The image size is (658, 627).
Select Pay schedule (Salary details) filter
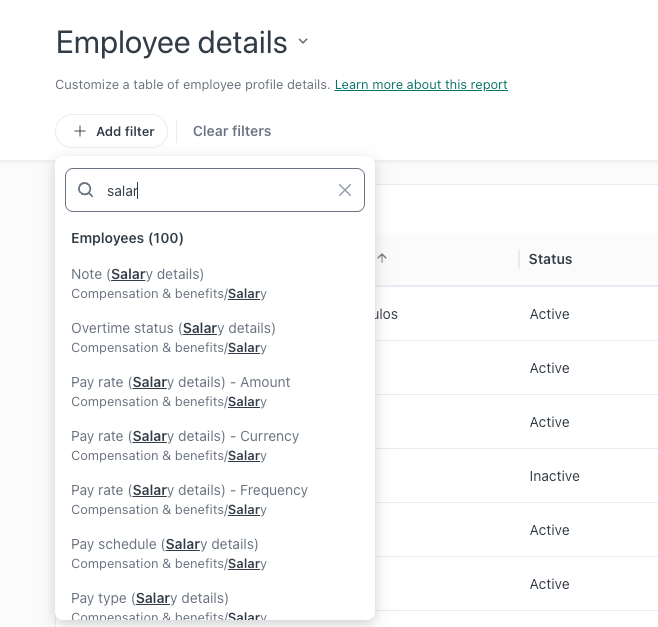click(x=165, y=544)
